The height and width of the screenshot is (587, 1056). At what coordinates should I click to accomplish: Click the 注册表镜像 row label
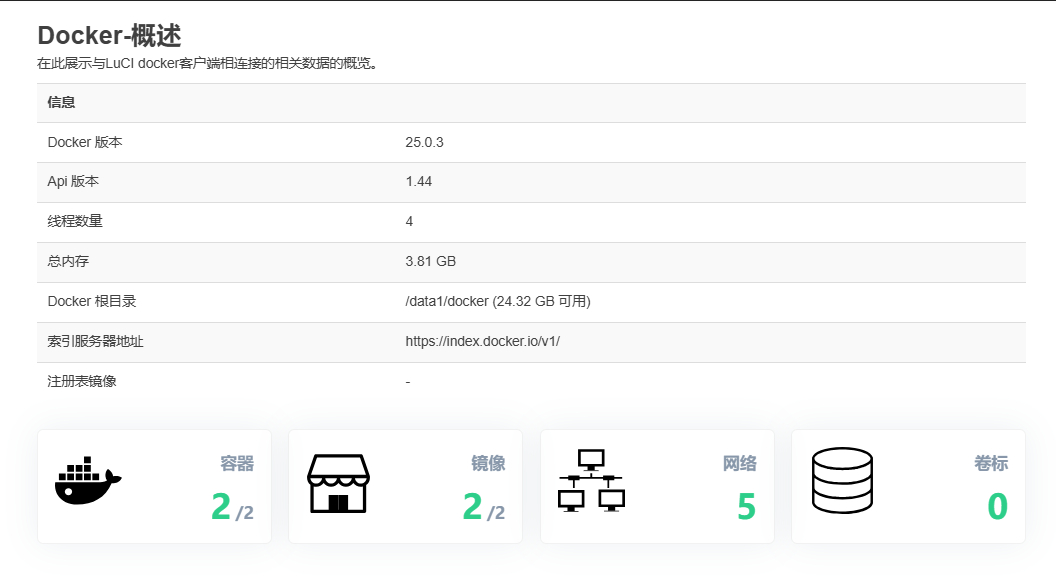(81, 381)
